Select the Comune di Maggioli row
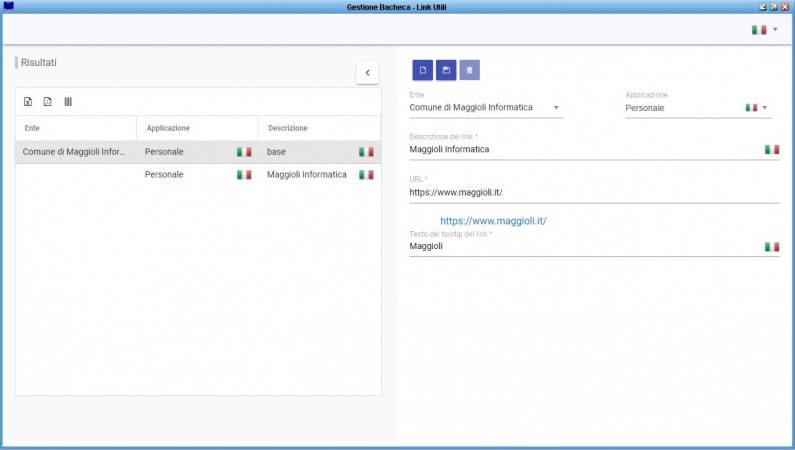Screen dimensions: 795x450 [76, 152]
